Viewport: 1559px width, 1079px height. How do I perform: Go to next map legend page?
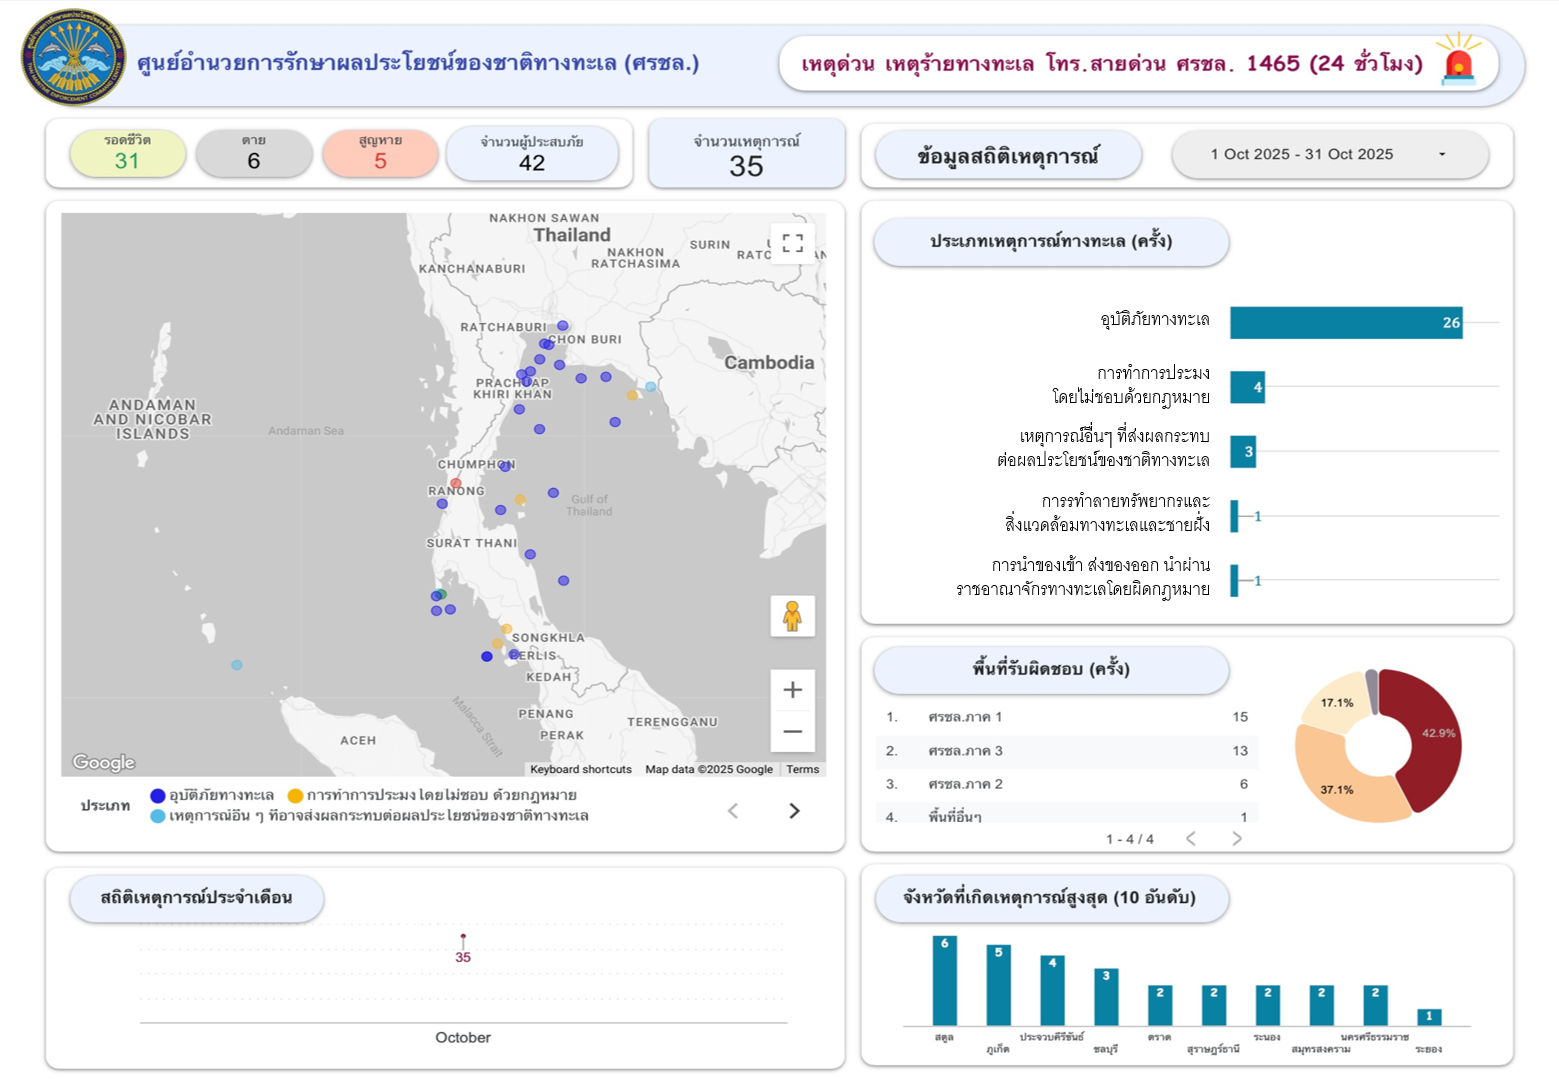794,811
